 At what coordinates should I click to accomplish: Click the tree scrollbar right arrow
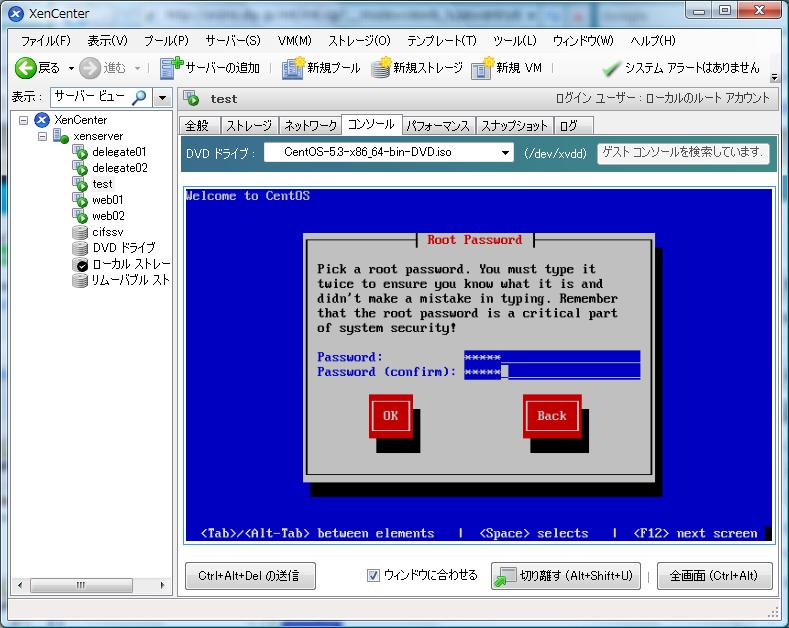coord(162,585)
